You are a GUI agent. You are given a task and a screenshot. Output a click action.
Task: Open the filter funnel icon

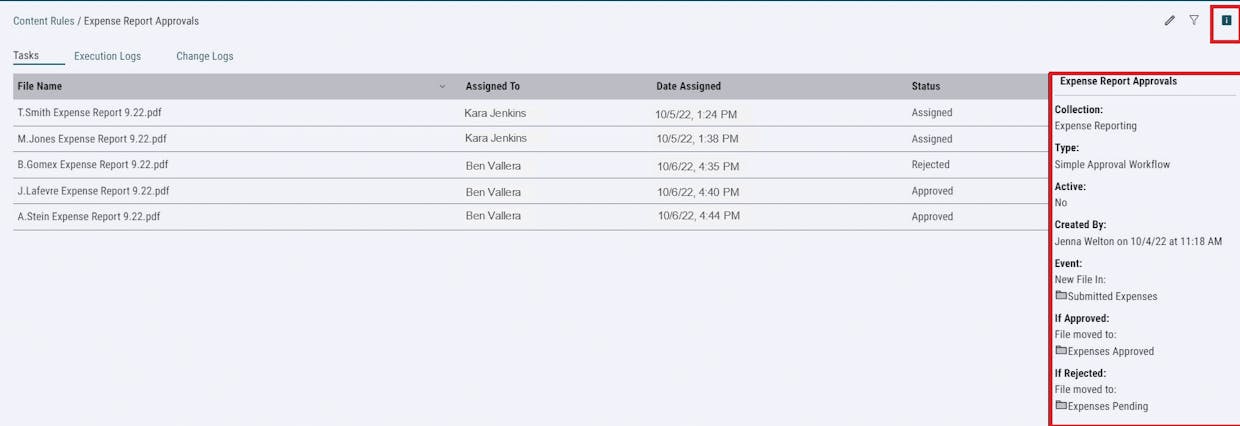pos(1194,20)
